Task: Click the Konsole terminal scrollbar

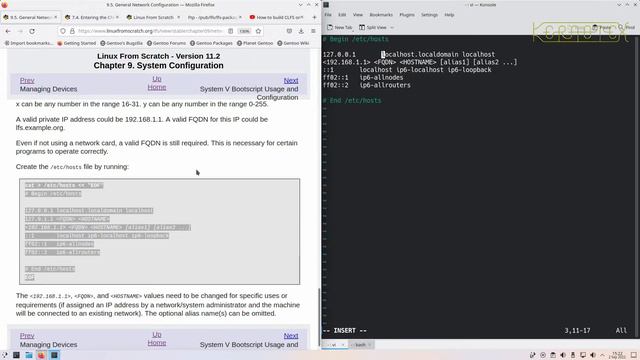Action: (638, 186)
